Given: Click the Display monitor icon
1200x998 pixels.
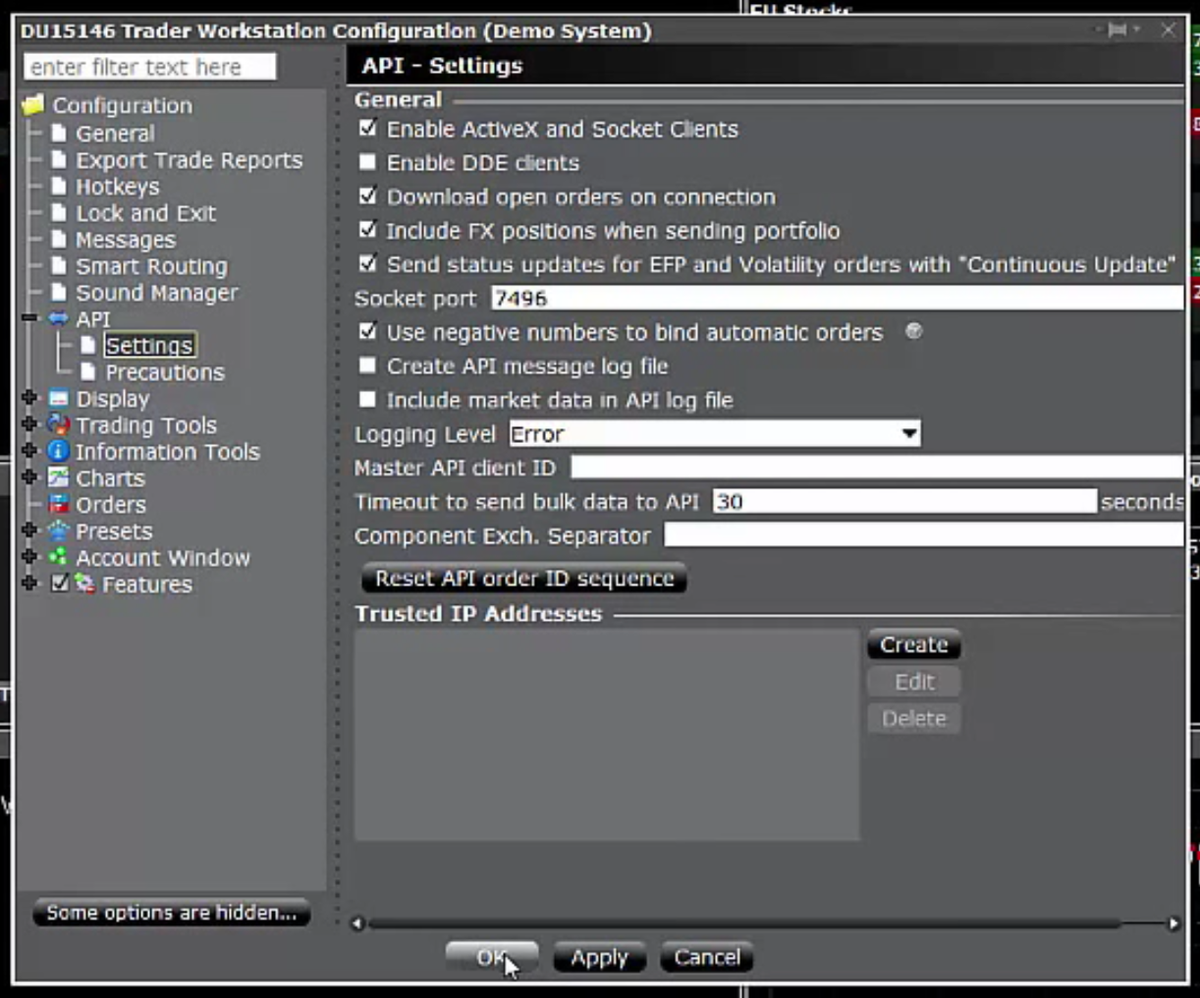Looking at the screenshot, I should (x=58, y=398).
